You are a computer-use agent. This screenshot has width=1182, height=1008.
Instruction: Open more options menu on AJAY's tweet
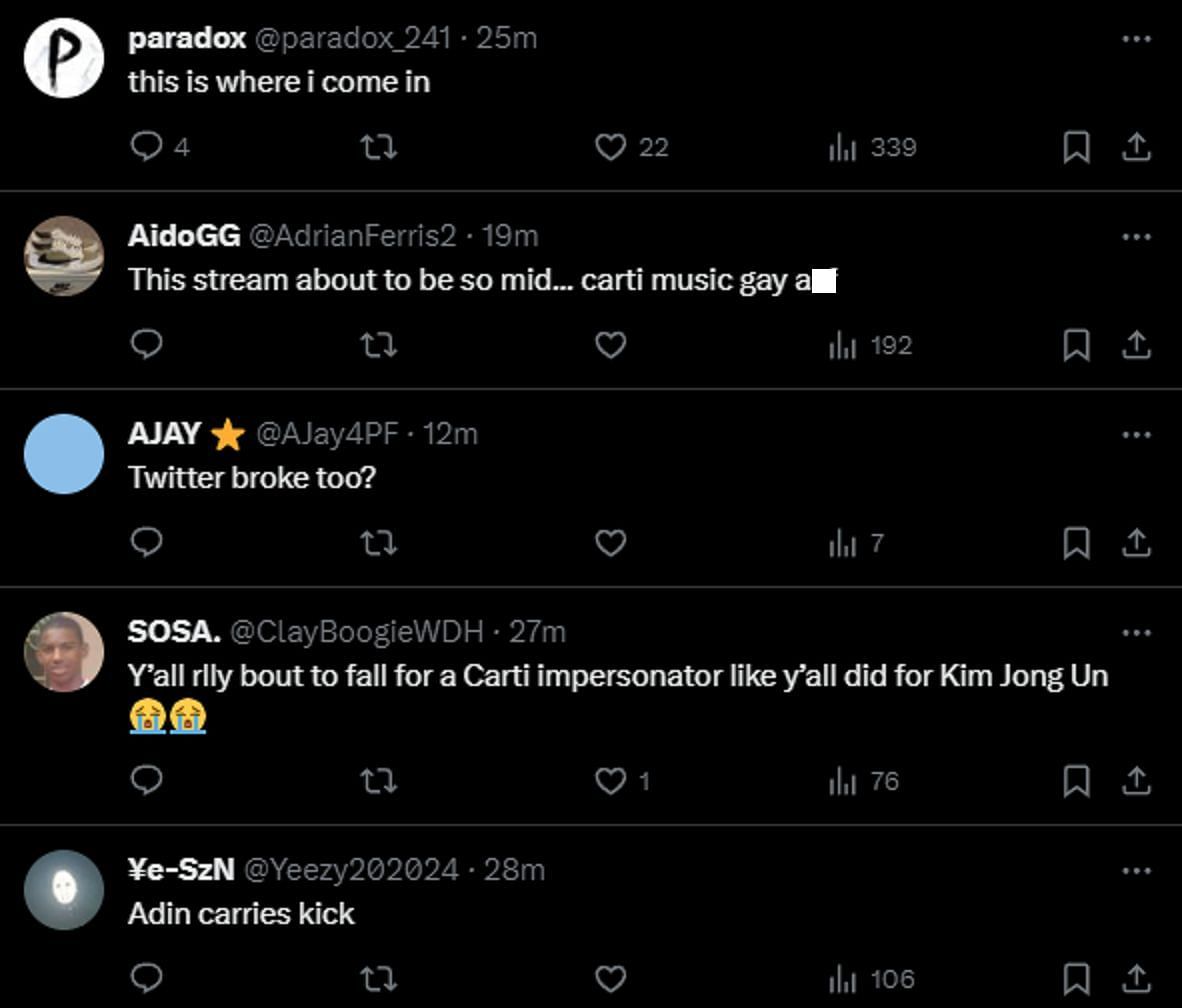[x=1136, y=434]
